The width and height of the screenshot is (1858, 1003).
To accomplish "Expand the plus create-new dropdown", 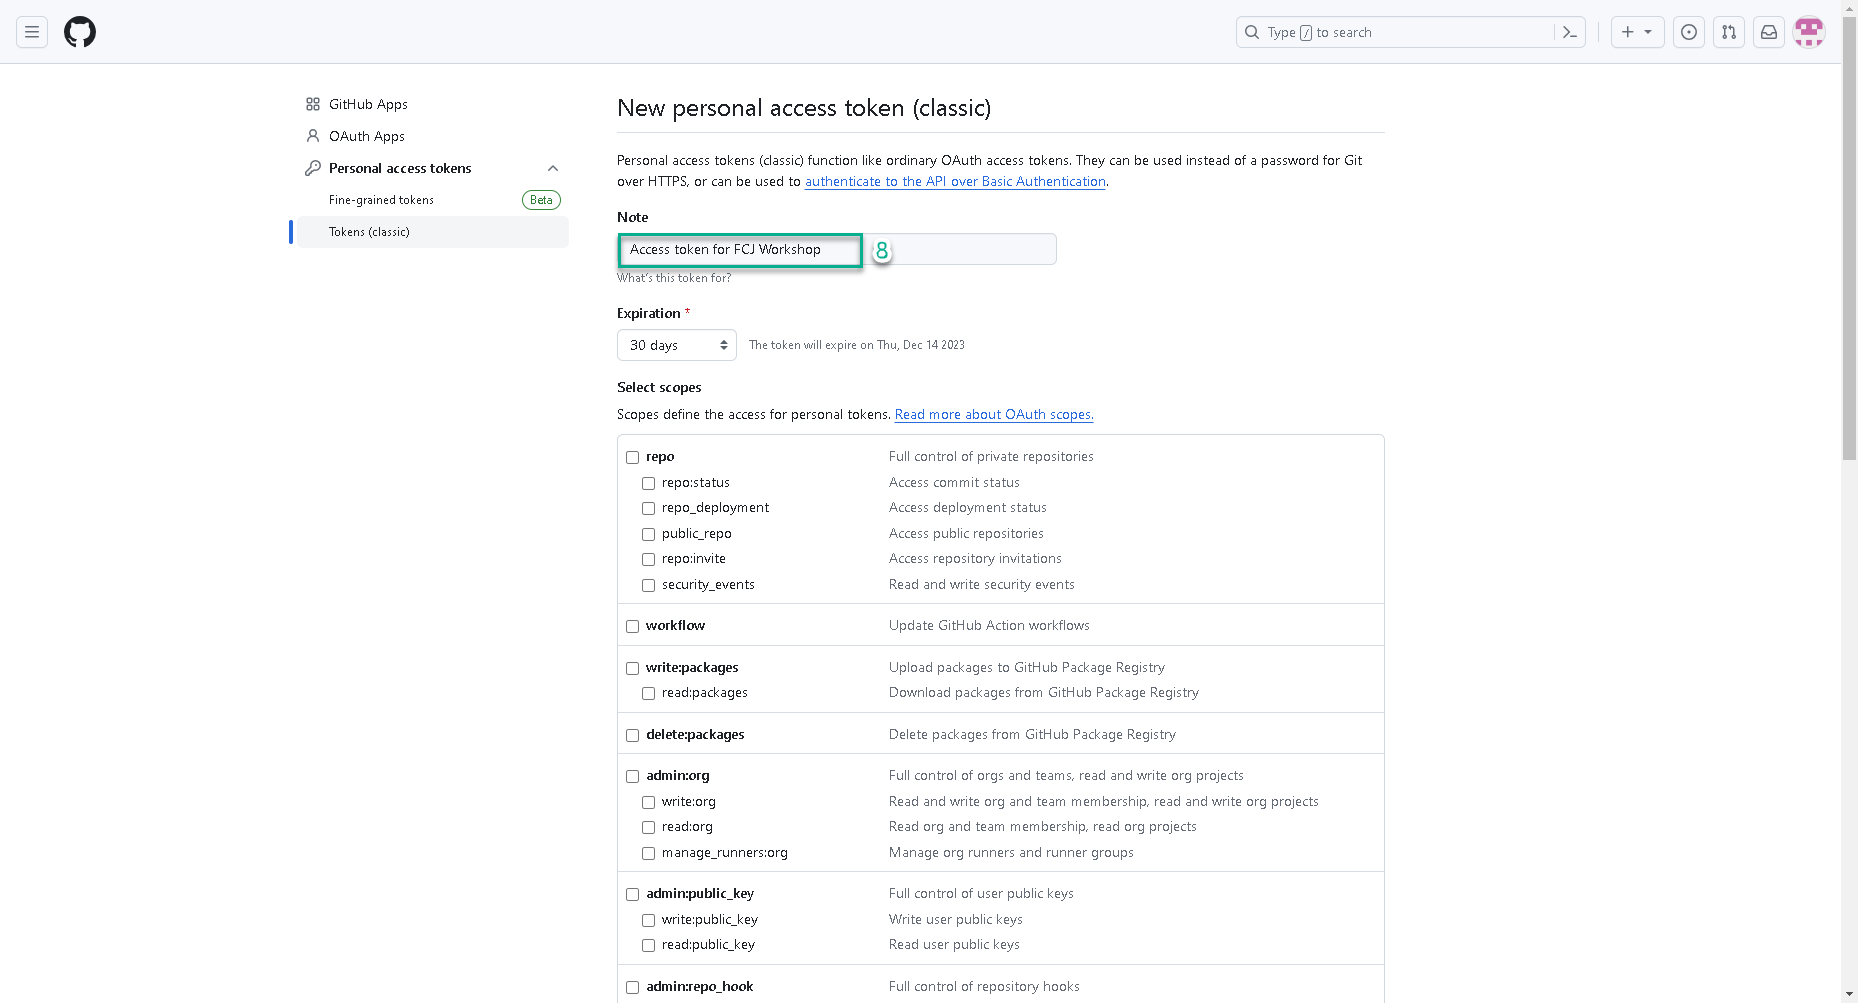I will [1637, 32].
